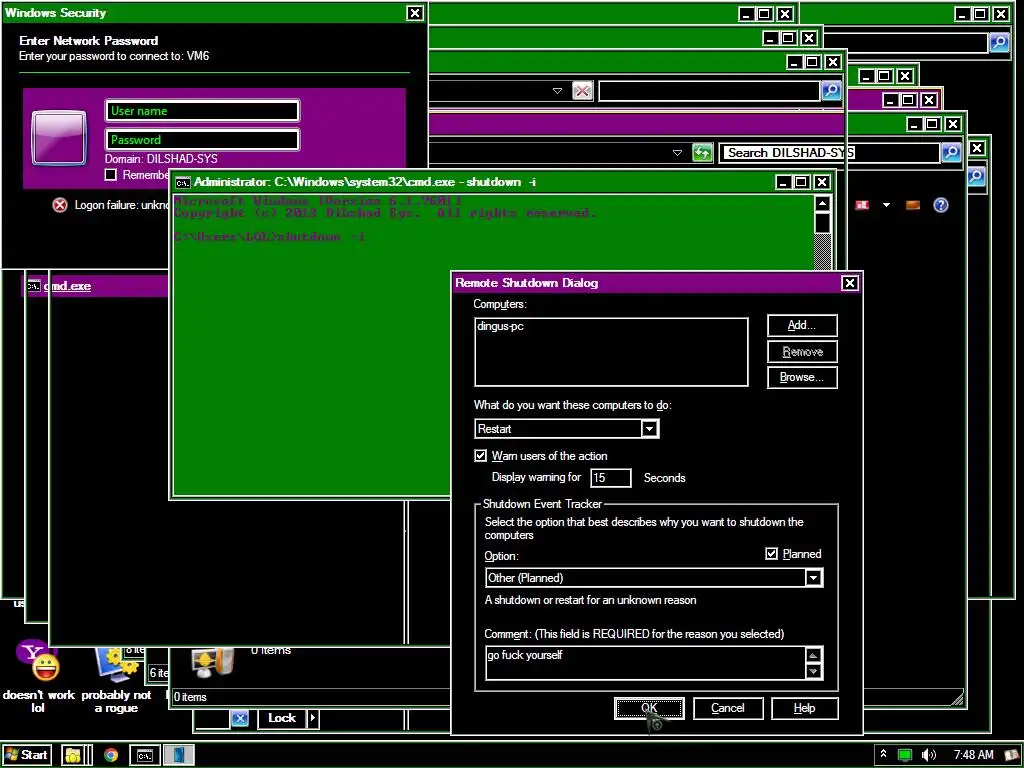Click the Search DILSHAD-SYS box
This screenshot has width=1024, height=768.
(831, 153)
